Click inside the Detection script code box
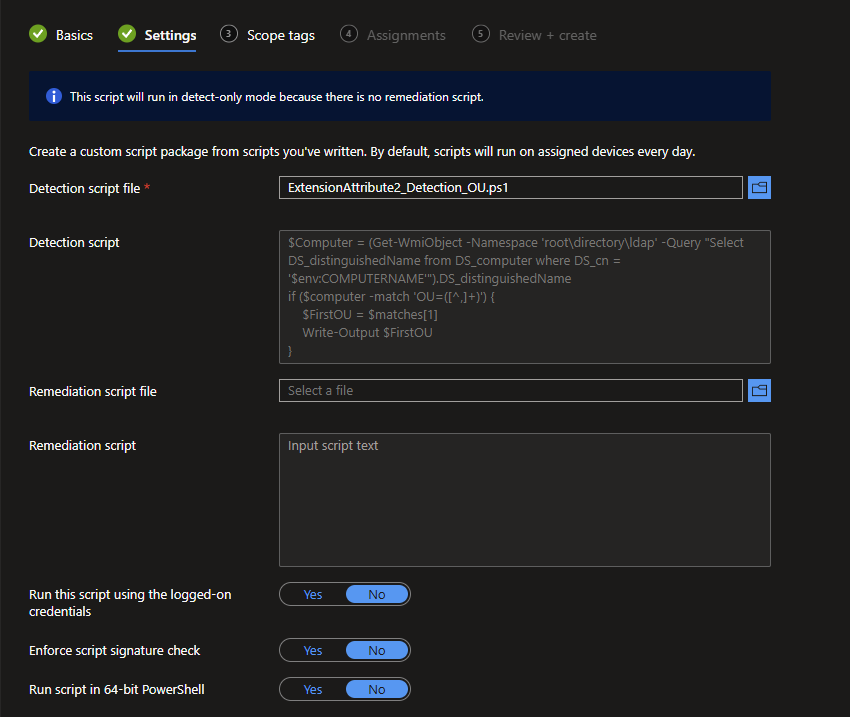Screen dimensions: 850x717 coord(524,297)
